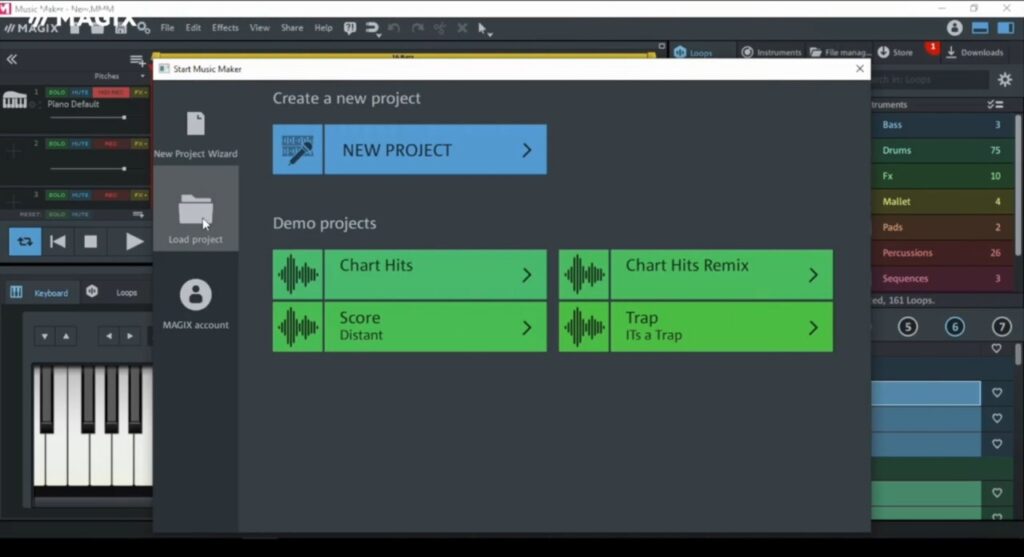Open the View menu
Screen dimensions: 1024x557
tap(259, 28)
